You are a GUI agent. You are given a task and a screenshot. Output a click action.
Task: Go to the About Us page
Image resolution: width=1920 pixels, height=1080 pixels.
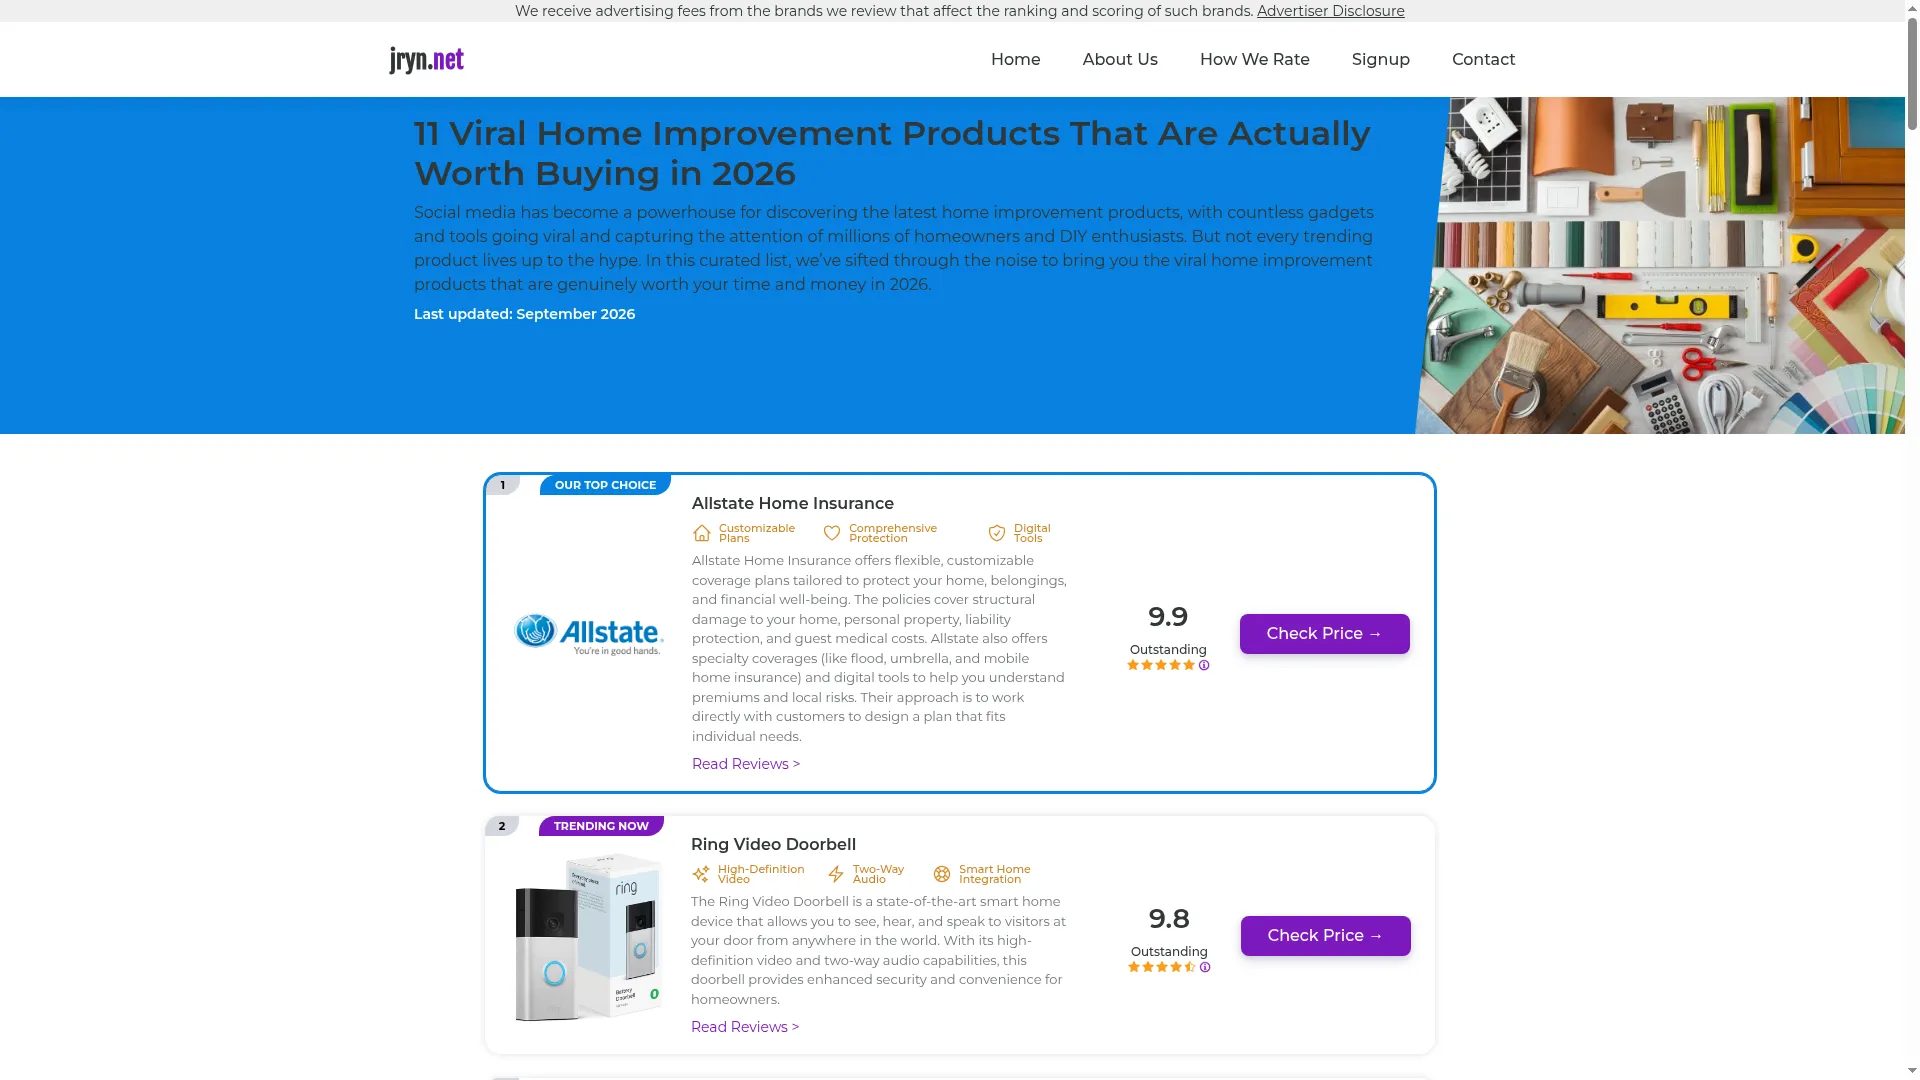point(1120,59)
